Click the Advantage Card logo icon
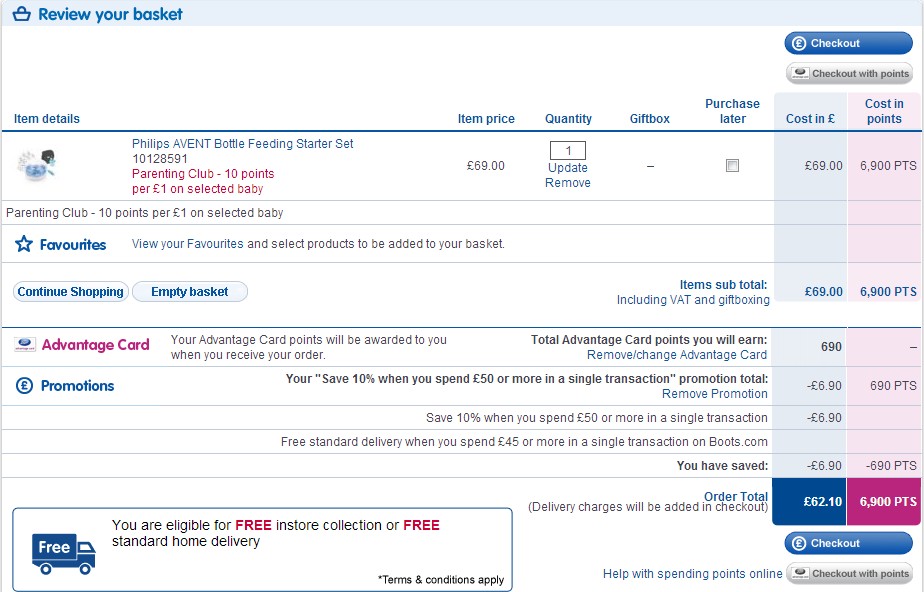This screenshot has height=592, width=924. click(25, 345)
